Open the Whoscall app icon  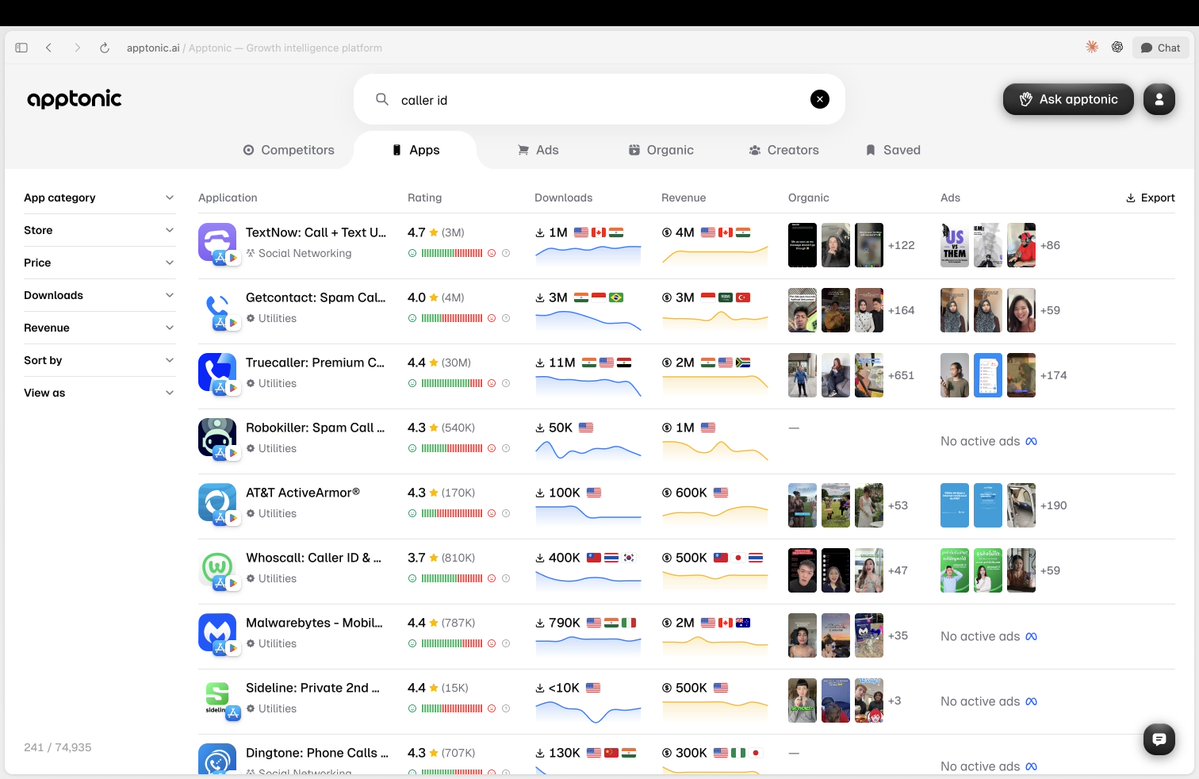217,568
